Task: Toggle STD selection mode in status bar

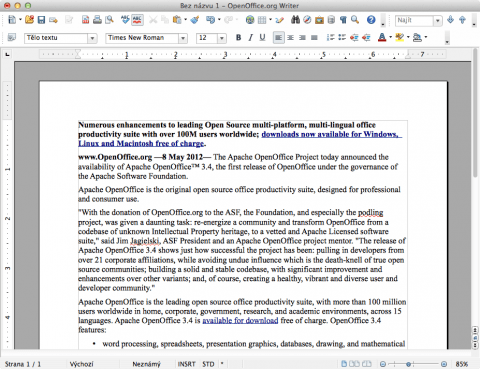Action: tap(208, 364)
